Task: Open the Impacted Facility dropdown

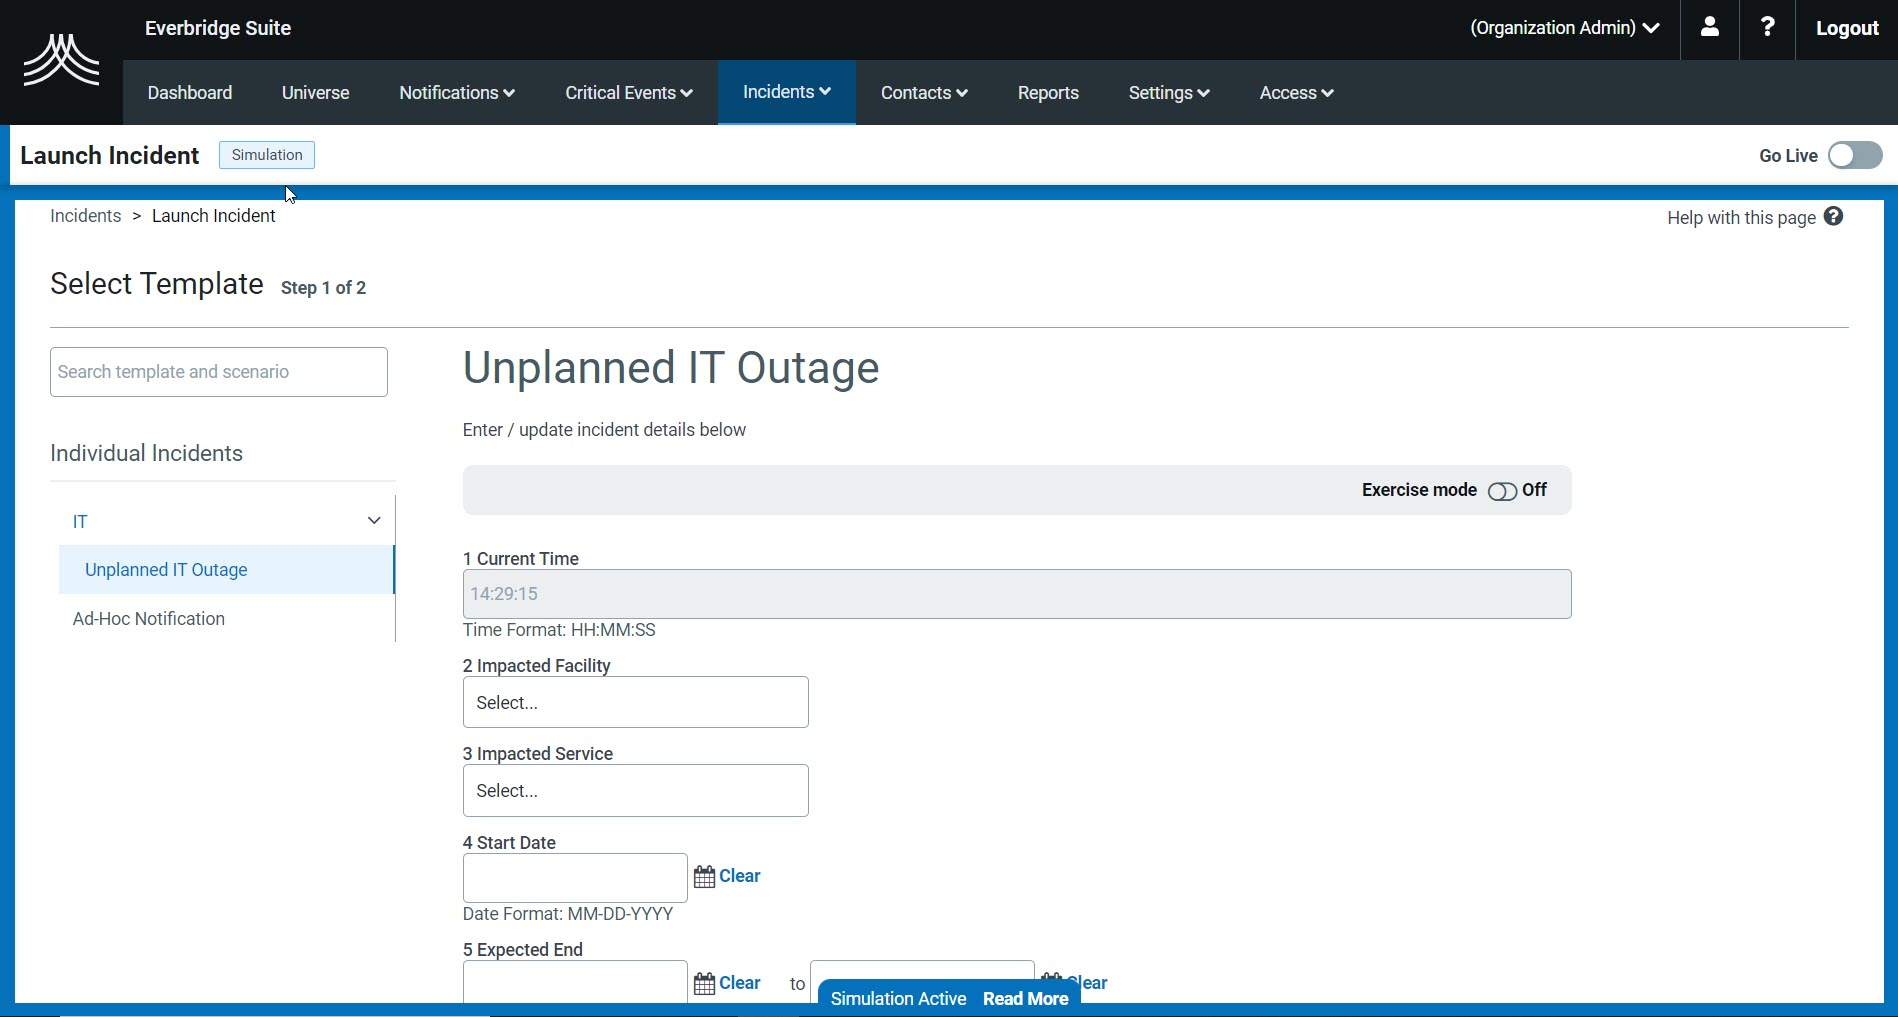Action: (x=635, y=702)
